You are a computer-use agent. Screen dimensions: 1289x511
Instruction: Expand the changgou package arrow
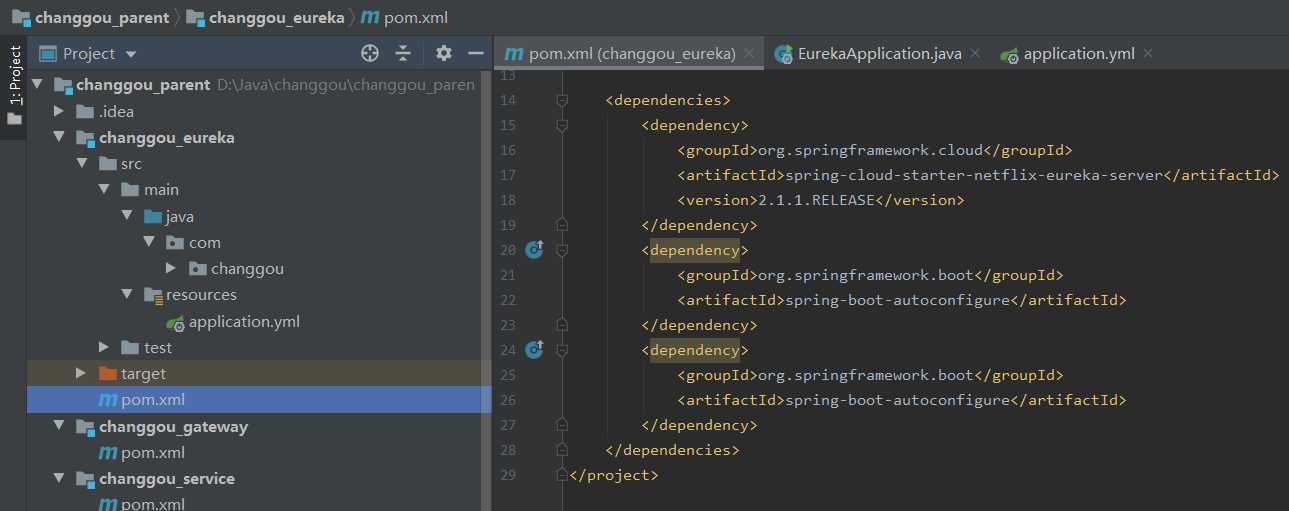coord(170,268)
